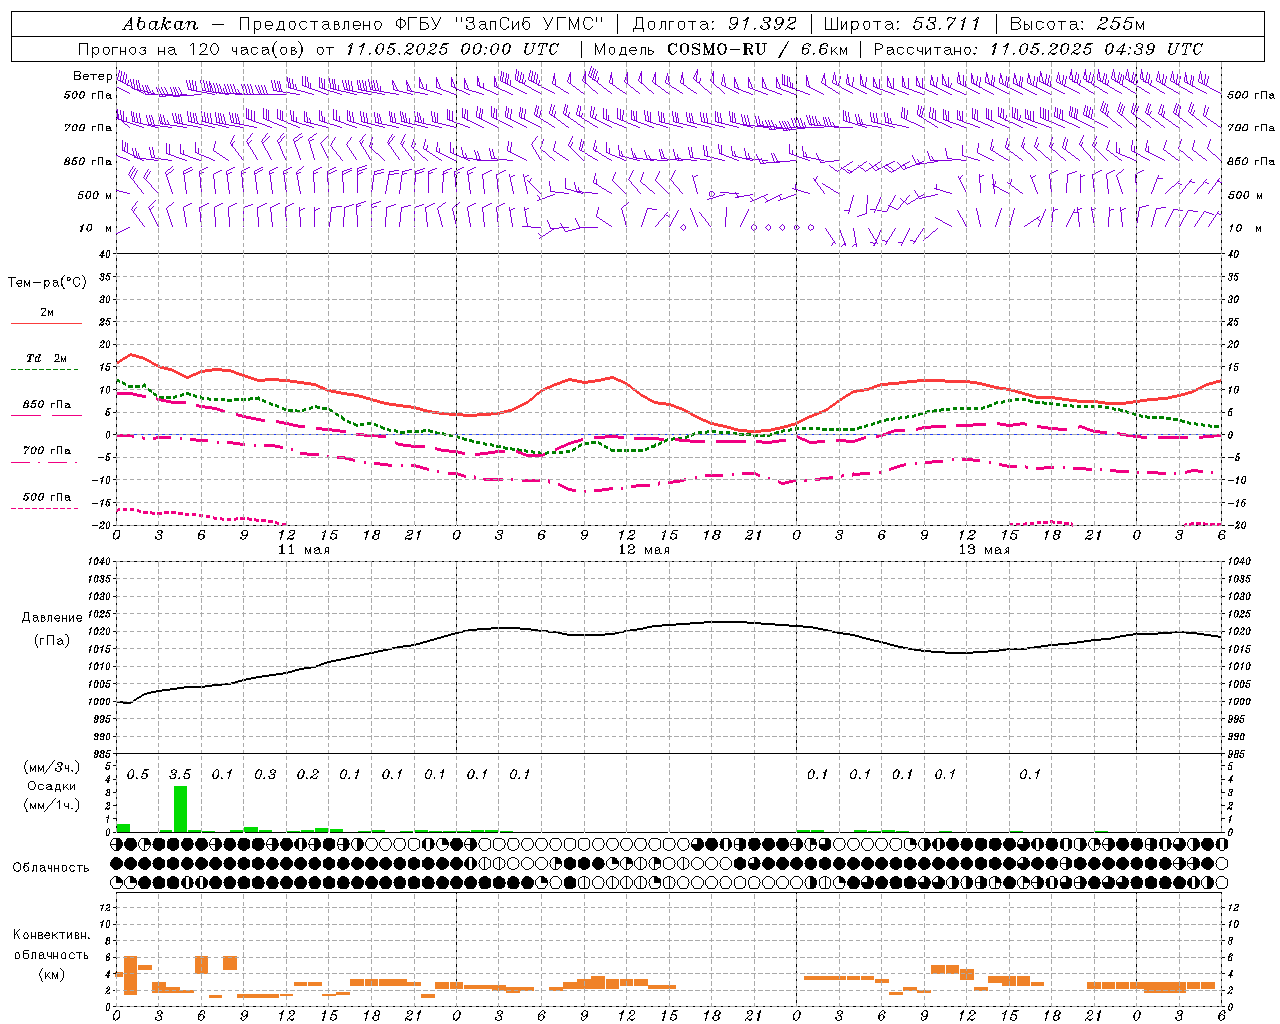Click "850 гПа" in the temperature legend
This screenshot has height=1024, width=1280.
(46, 405)
